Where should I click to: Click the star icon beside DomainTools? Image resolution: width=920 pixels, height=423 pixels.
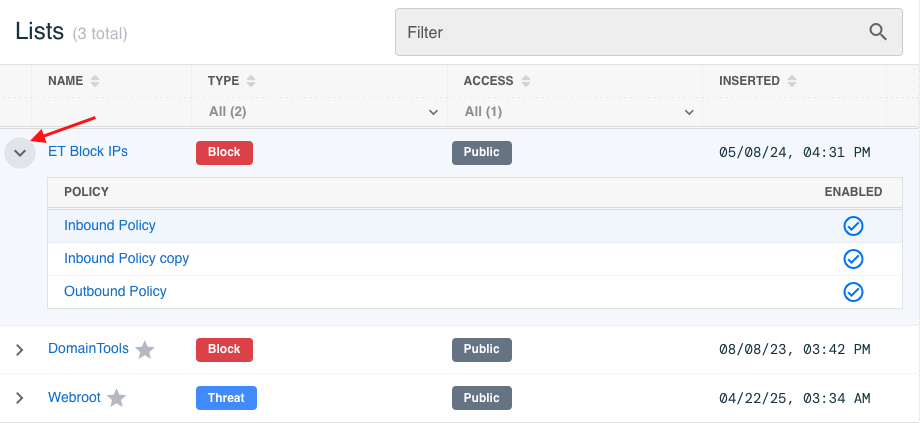[x=145, y=350]
